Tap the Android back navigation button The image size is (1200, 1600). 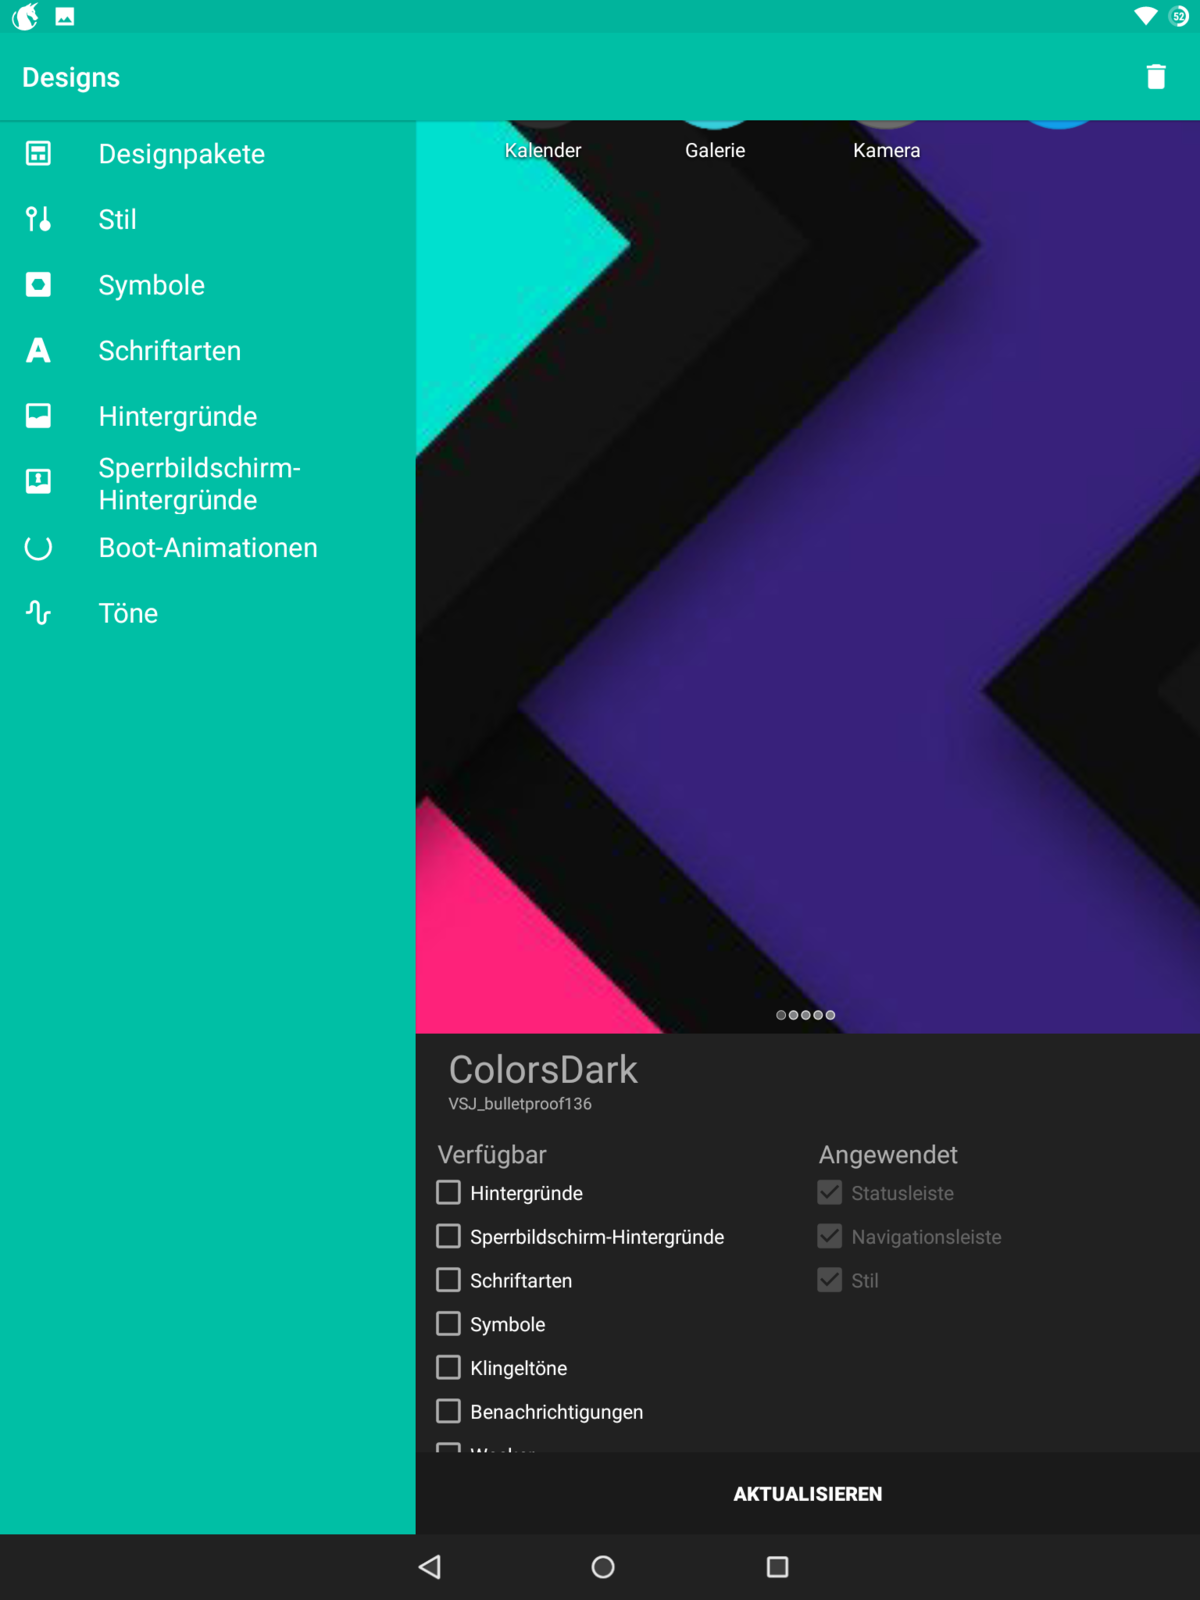click(430, 1567)
